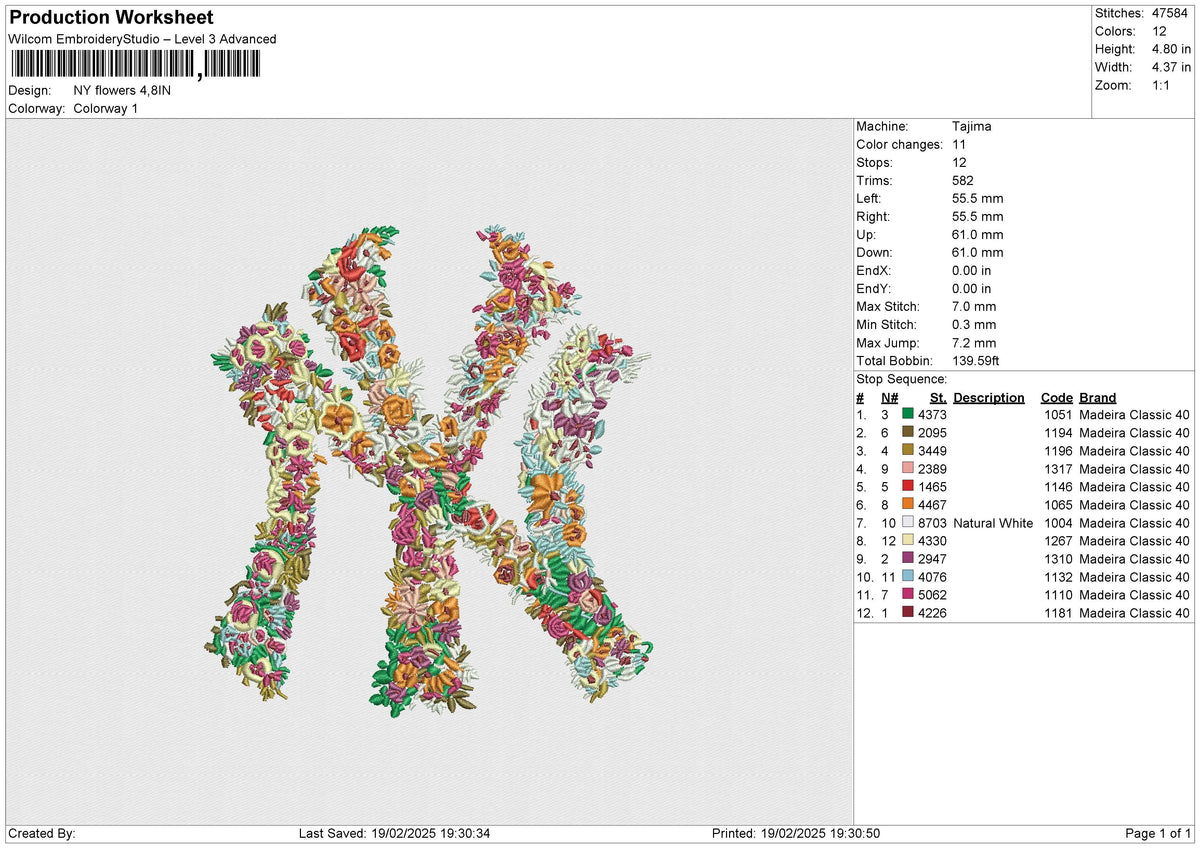This screenshot has height=848, width=1200.
Task: Click the max stitch value '7.0 mm'
Action: tap(974, 306)
